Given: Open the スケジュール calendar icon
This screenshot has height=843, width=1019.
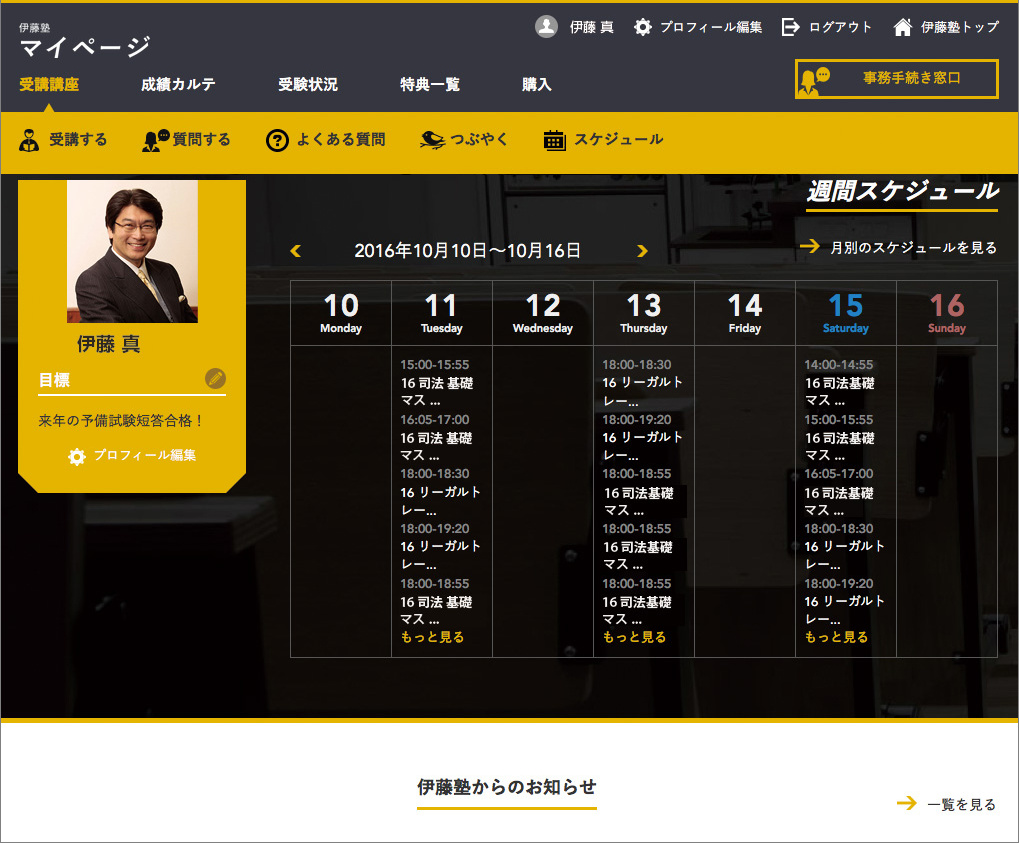Looking at the screenshot, I should 554,140.
